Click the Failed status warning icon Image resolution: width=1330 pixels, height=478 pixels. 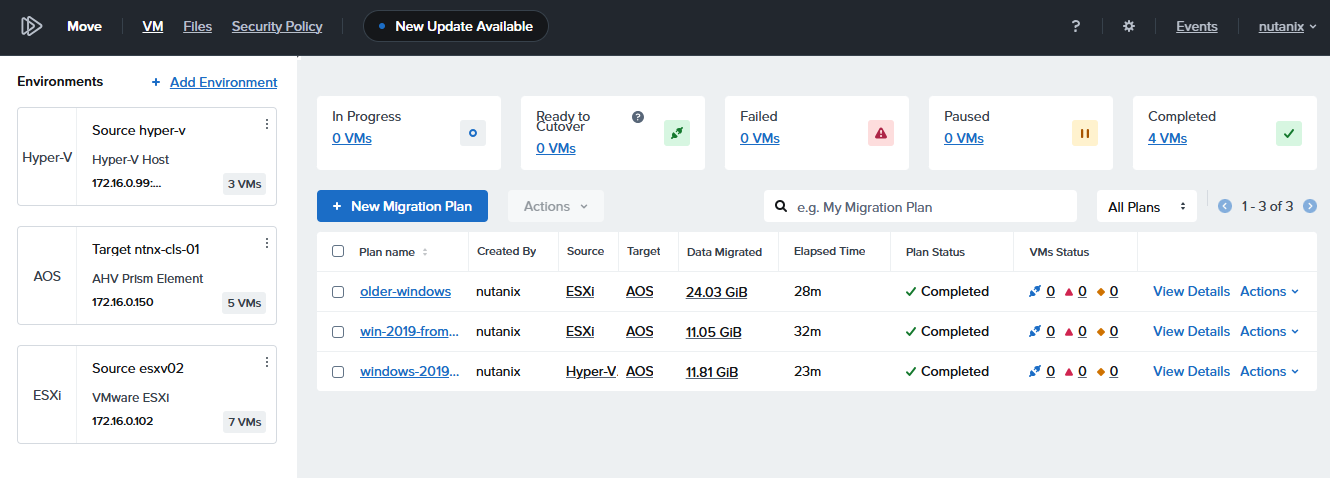point(881,133)
